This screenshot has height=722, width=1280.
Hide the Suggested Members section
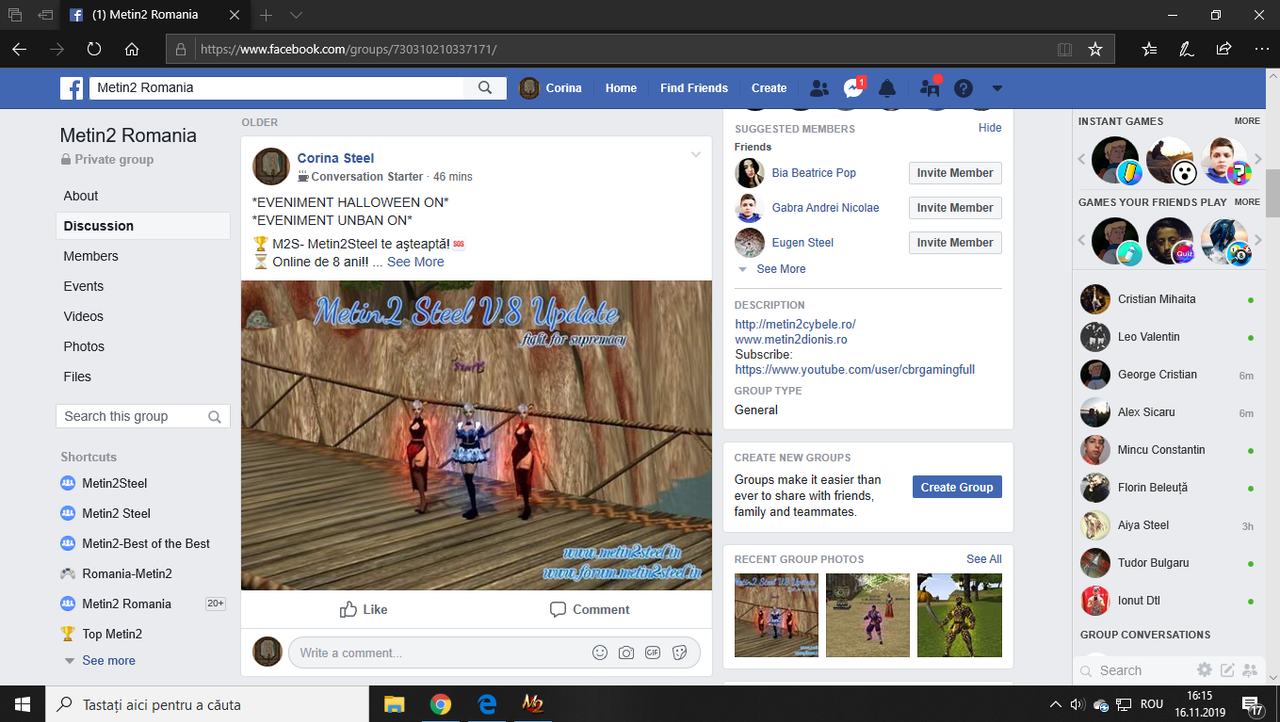[x=990, y=128]
